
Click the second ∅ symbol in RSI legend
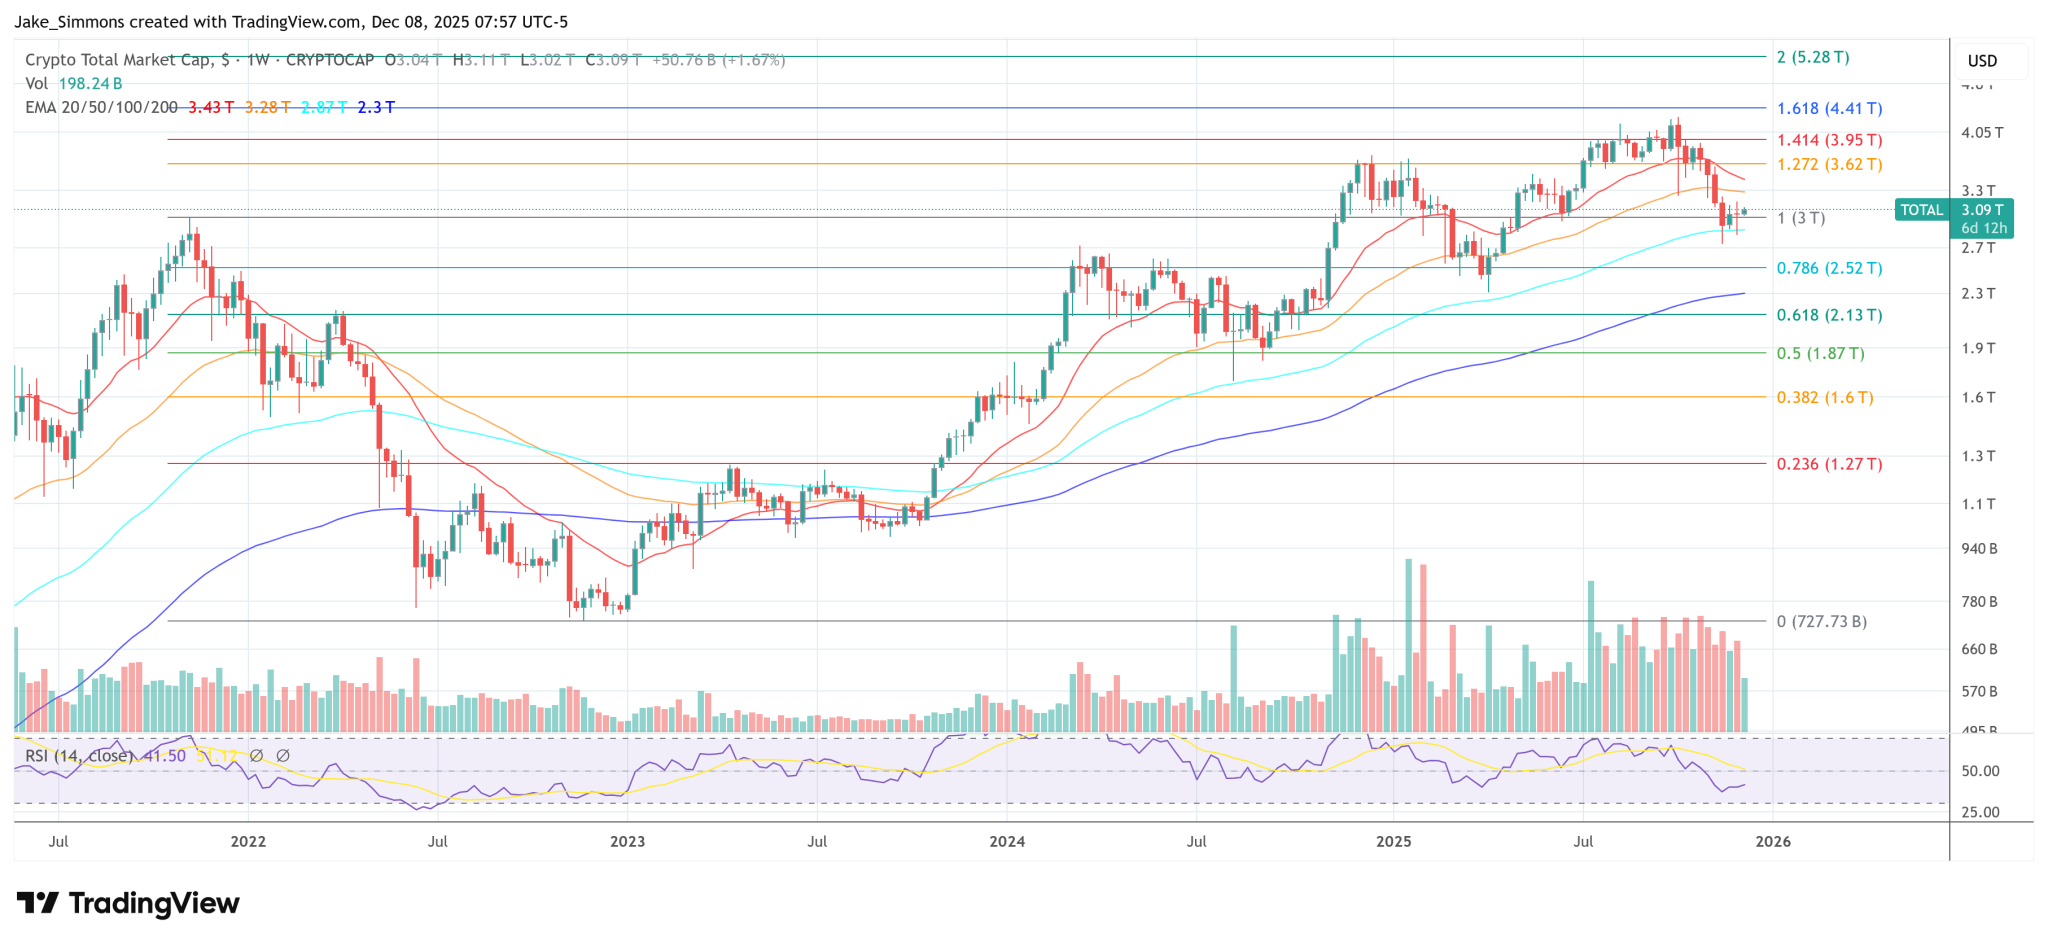(x=283, y=756)
